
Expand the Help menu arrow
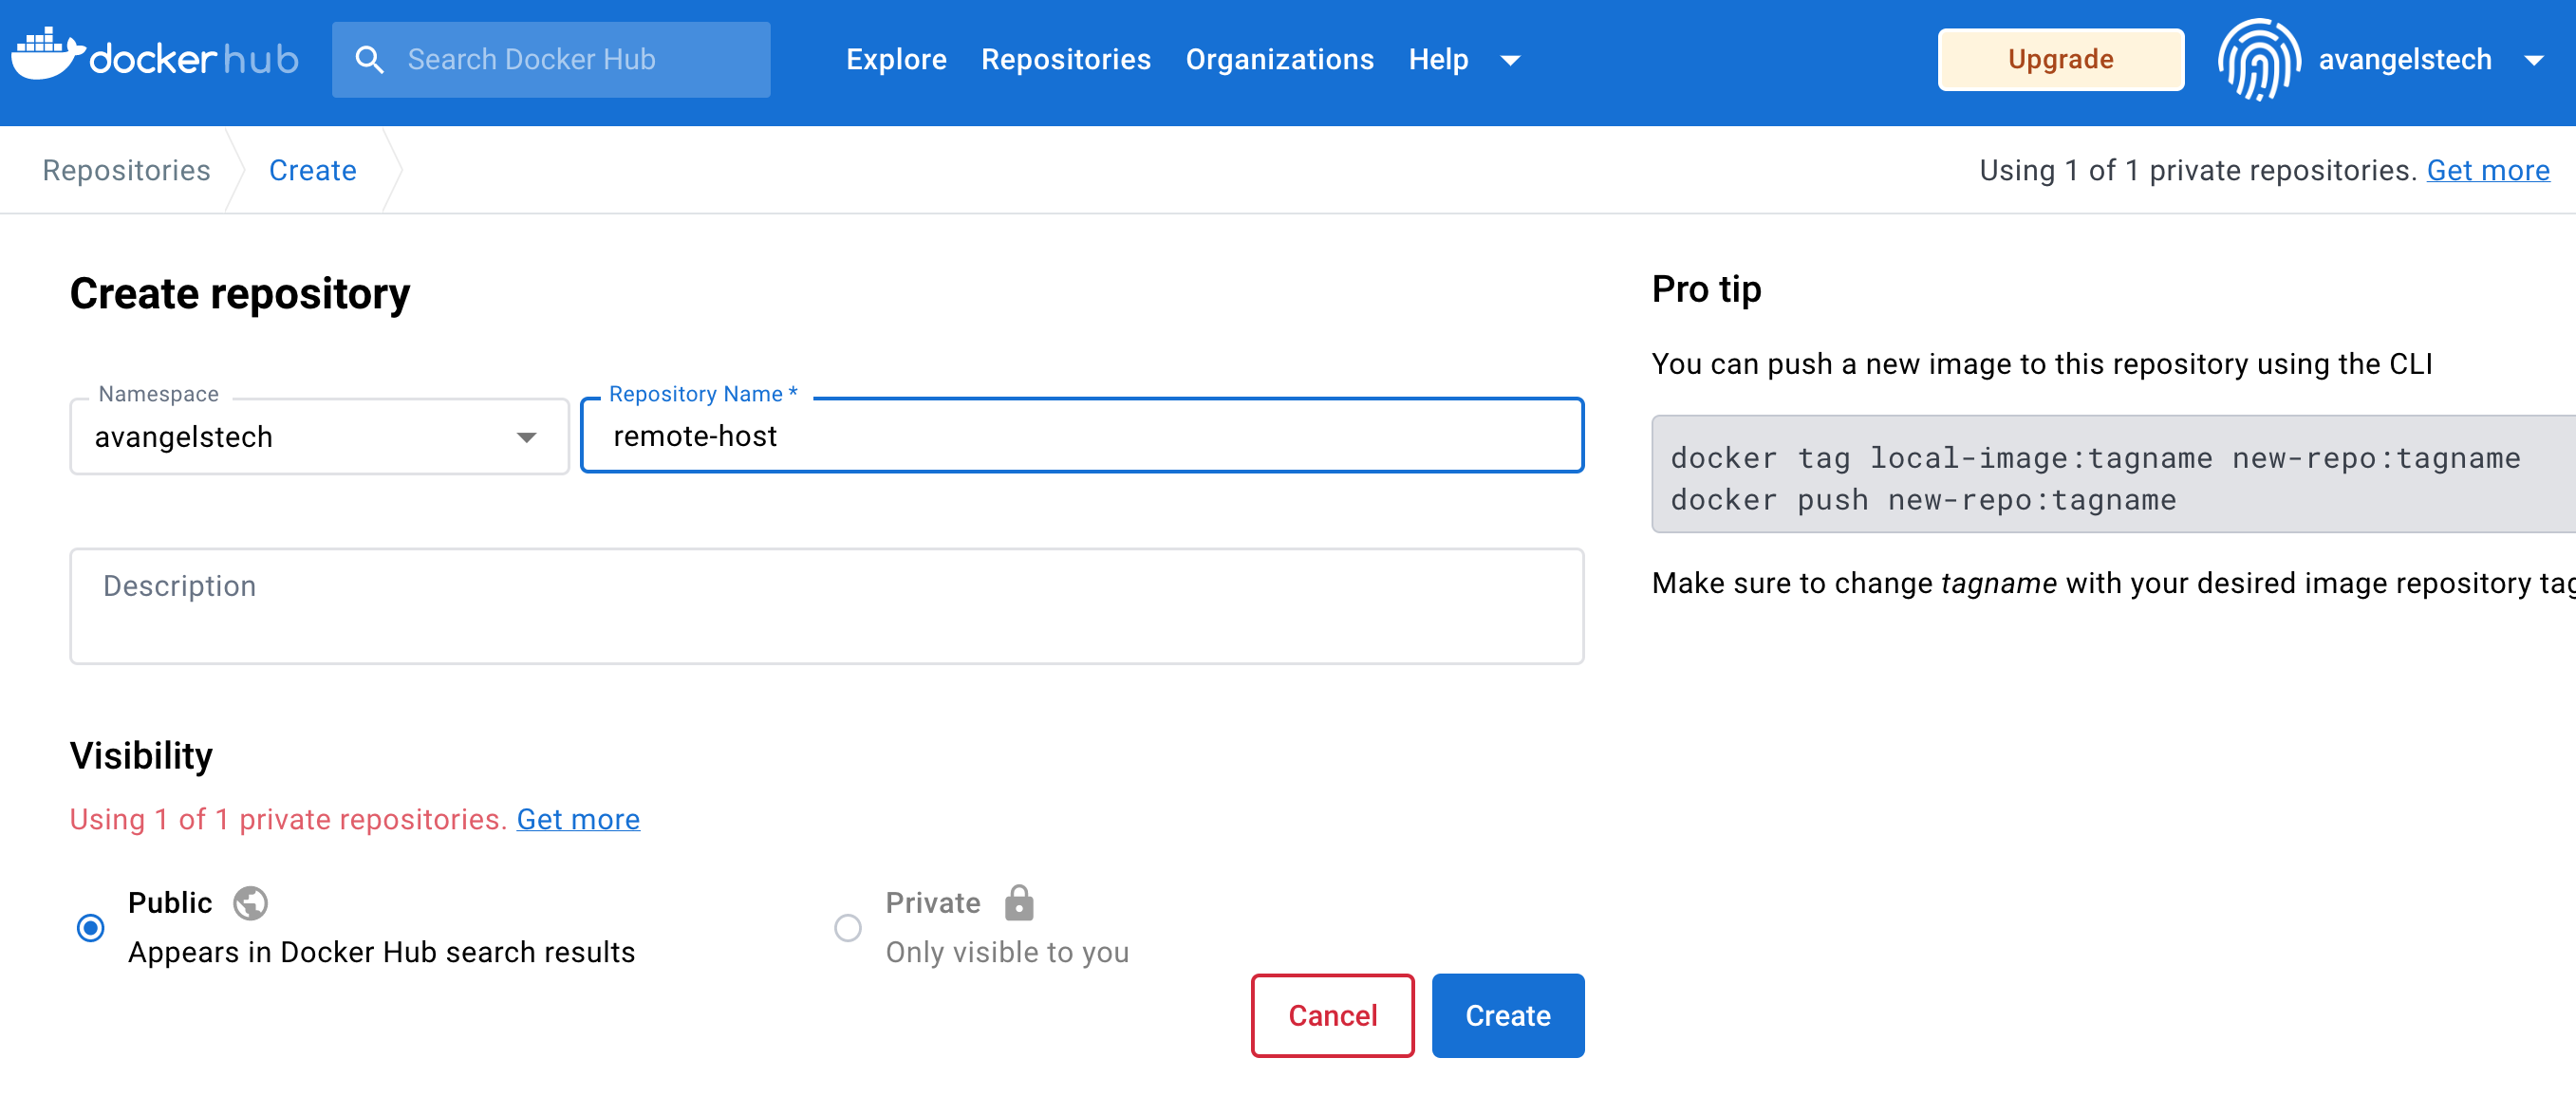(x=1510, y=61)
